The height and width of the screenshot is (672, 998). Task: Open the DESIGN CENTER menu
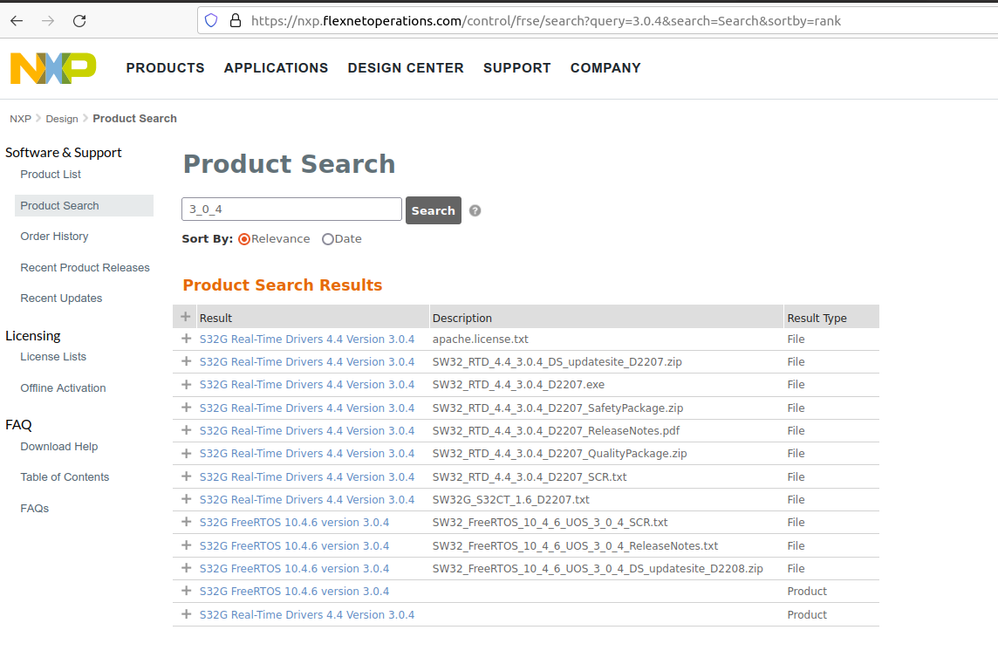405,68
